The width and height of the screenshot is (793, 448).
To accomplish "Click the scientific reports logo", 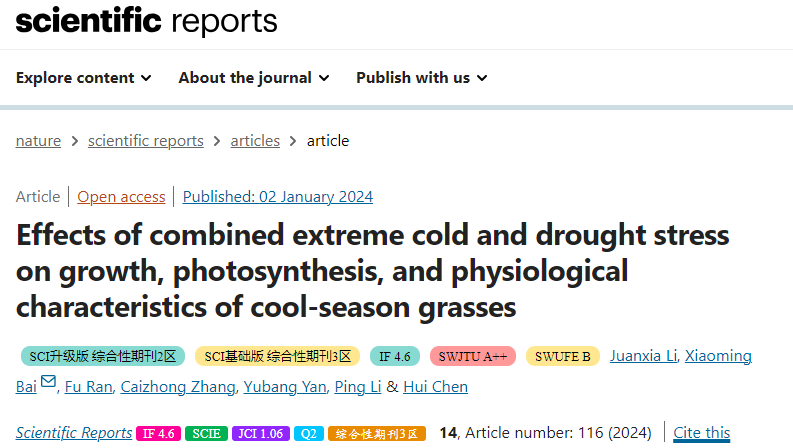I will [146, 21].
